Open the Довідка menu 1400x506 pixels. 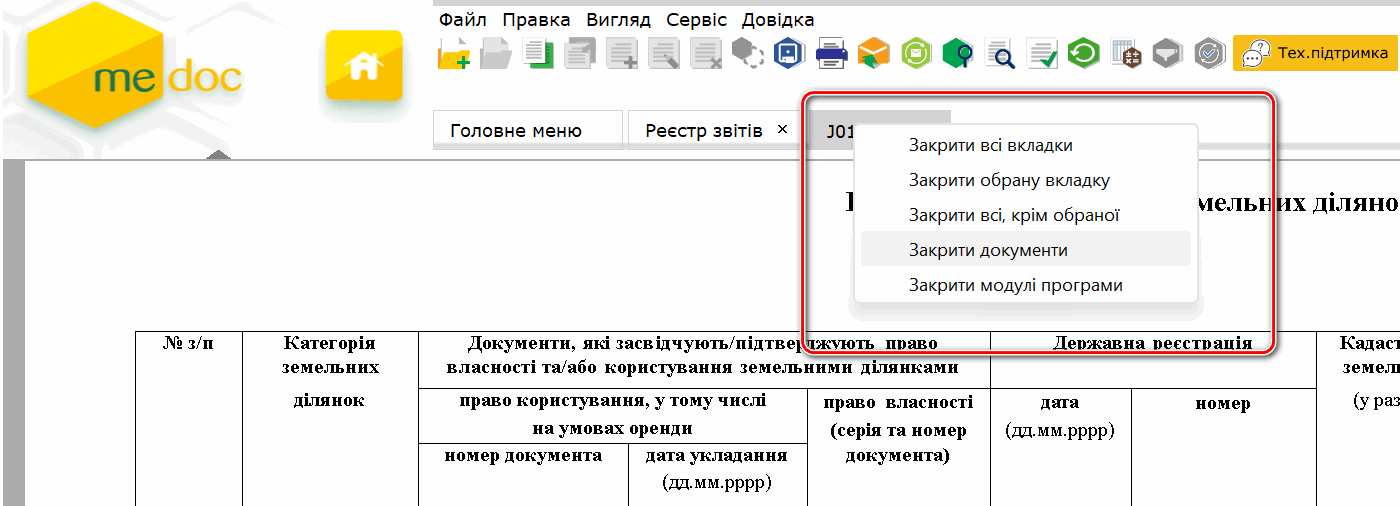[x=777, y=20]
